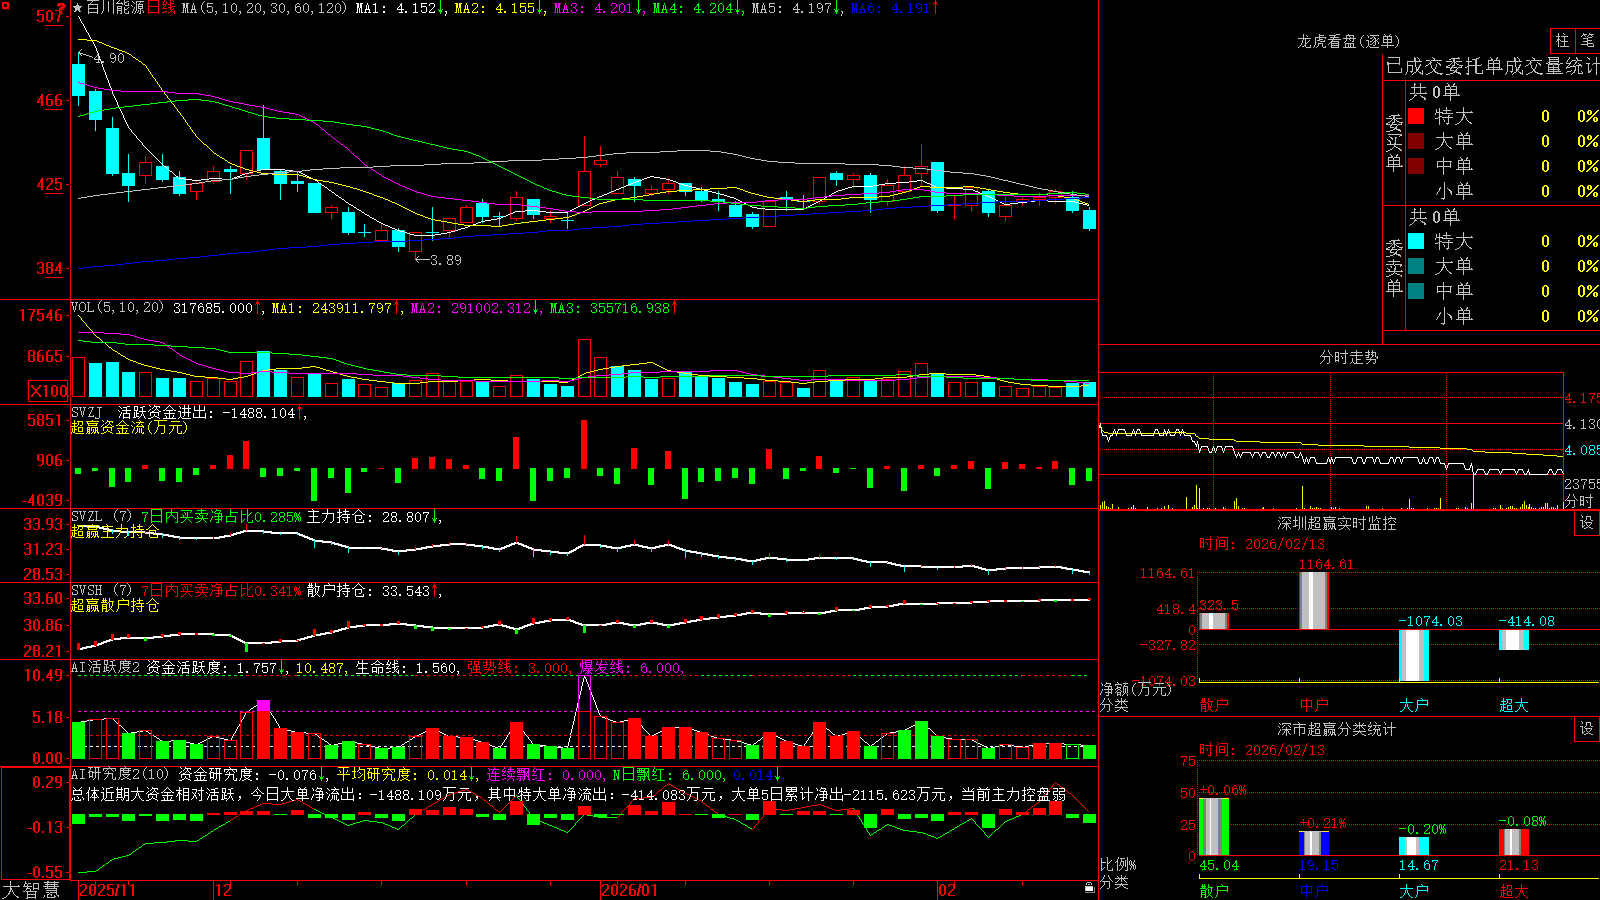Open the AI研究度2(10) indicator label
Screen dimensions: 1600x900
tap(121, 774)
